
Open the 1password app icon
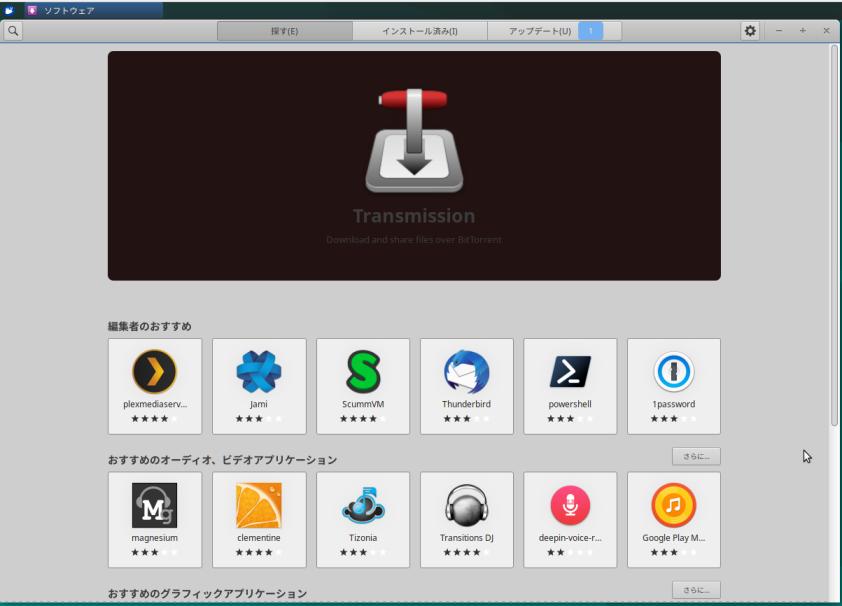pyautogui.click(x=674, y=371)
